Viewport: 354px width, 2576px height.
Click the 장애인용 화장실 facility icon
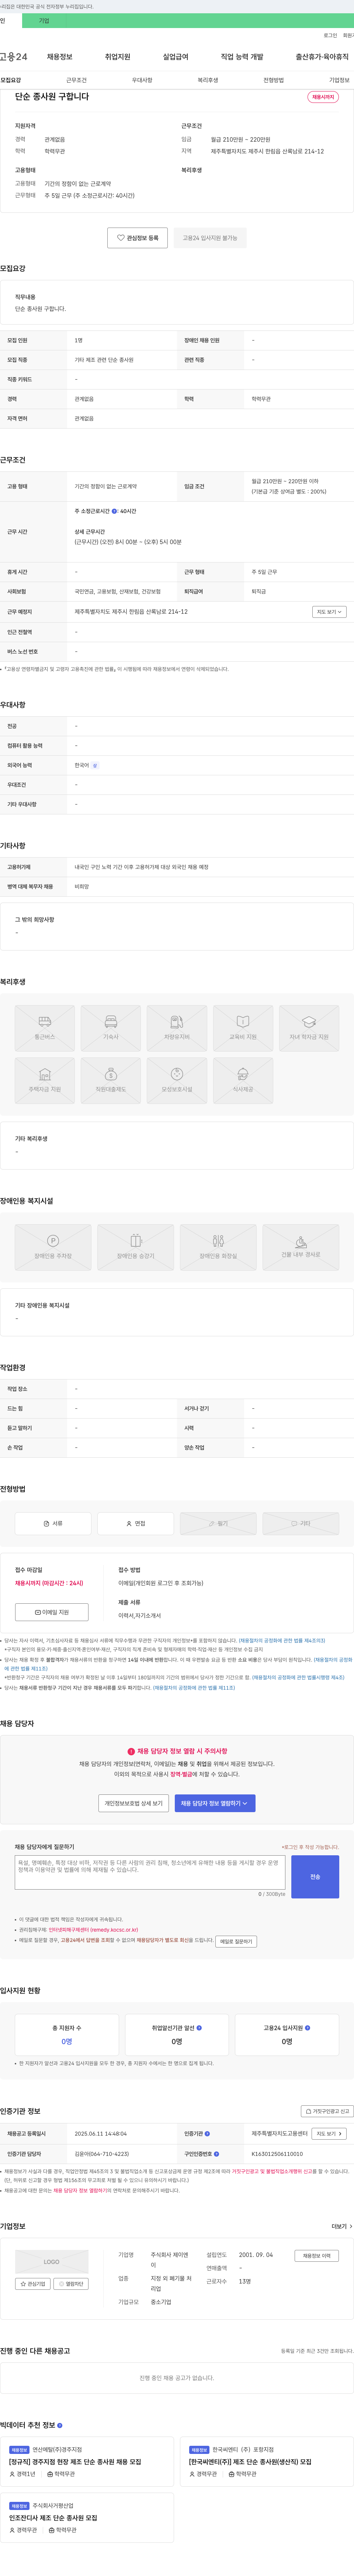(x=218, y=1247)
